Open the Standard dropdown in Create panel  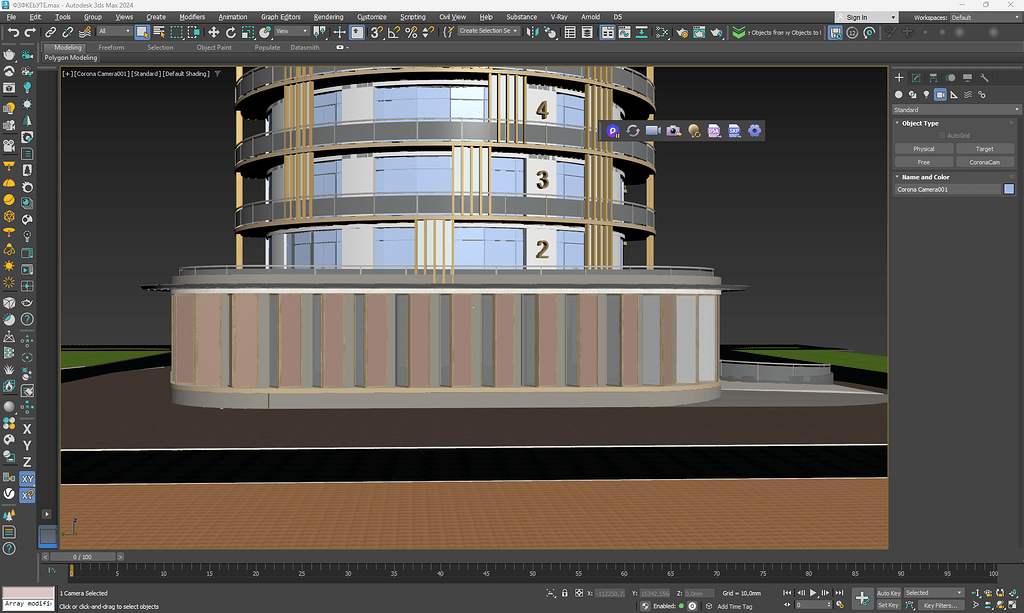click(x=956, y=108)
